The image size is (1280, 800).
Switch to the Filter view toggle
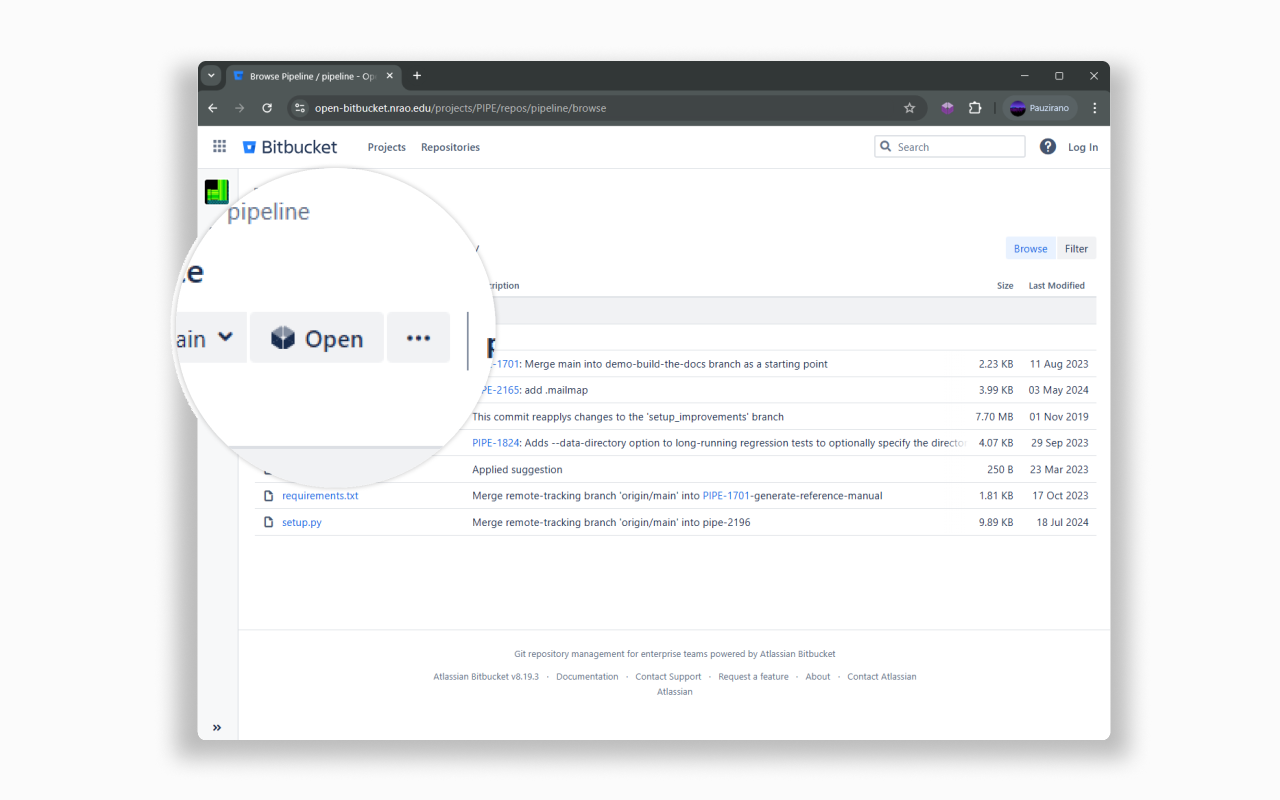[1076, 248]
